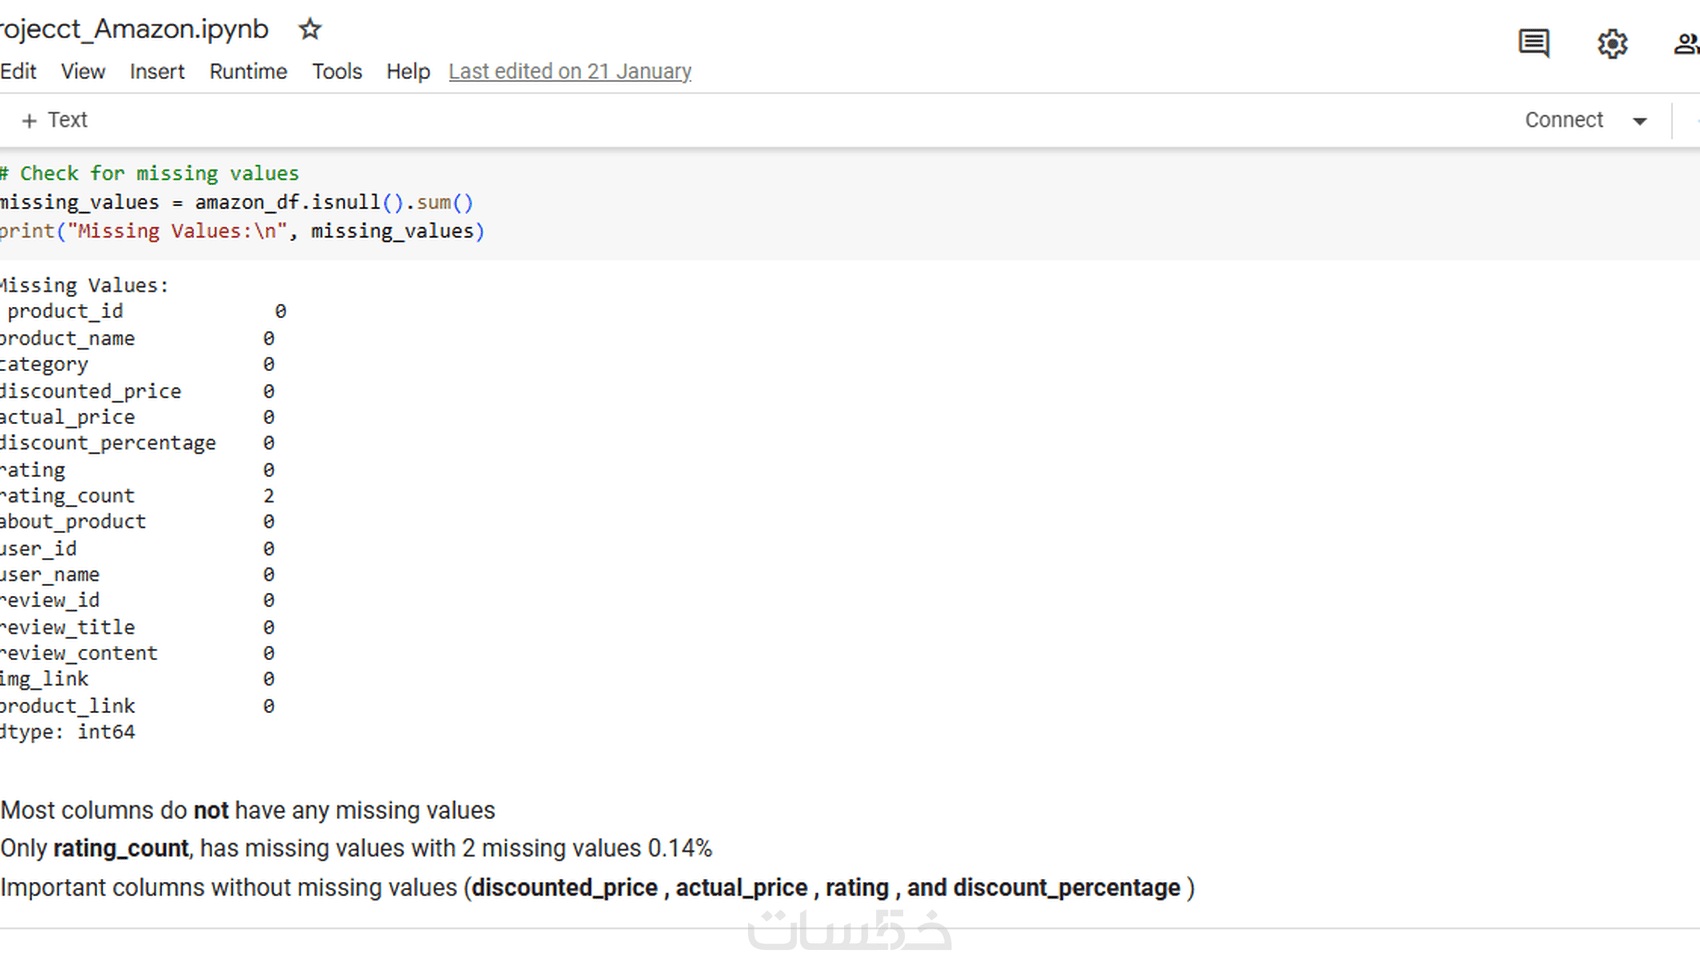Image resolution: width=1700 pixels, height=970 pixels.
Task: Place cursor in the missing_values code line
Action: pyautogui.click(x=236, y=203)
